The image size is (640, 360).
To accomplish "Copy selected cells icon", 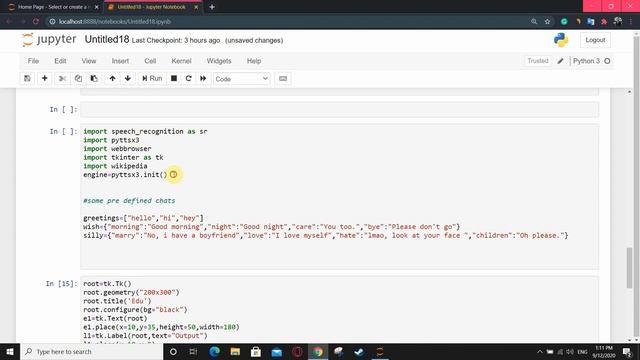I will click(x=78, y=78).
